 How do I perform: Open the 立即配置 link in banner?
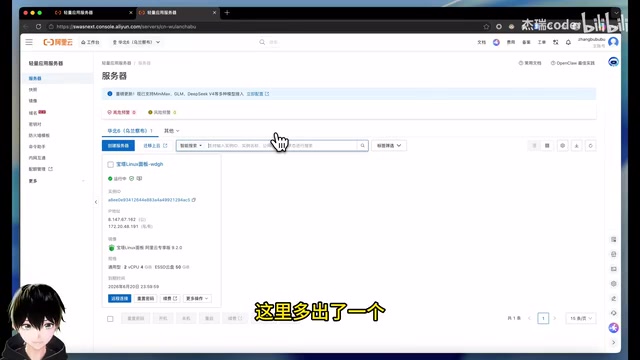point(258,94)
